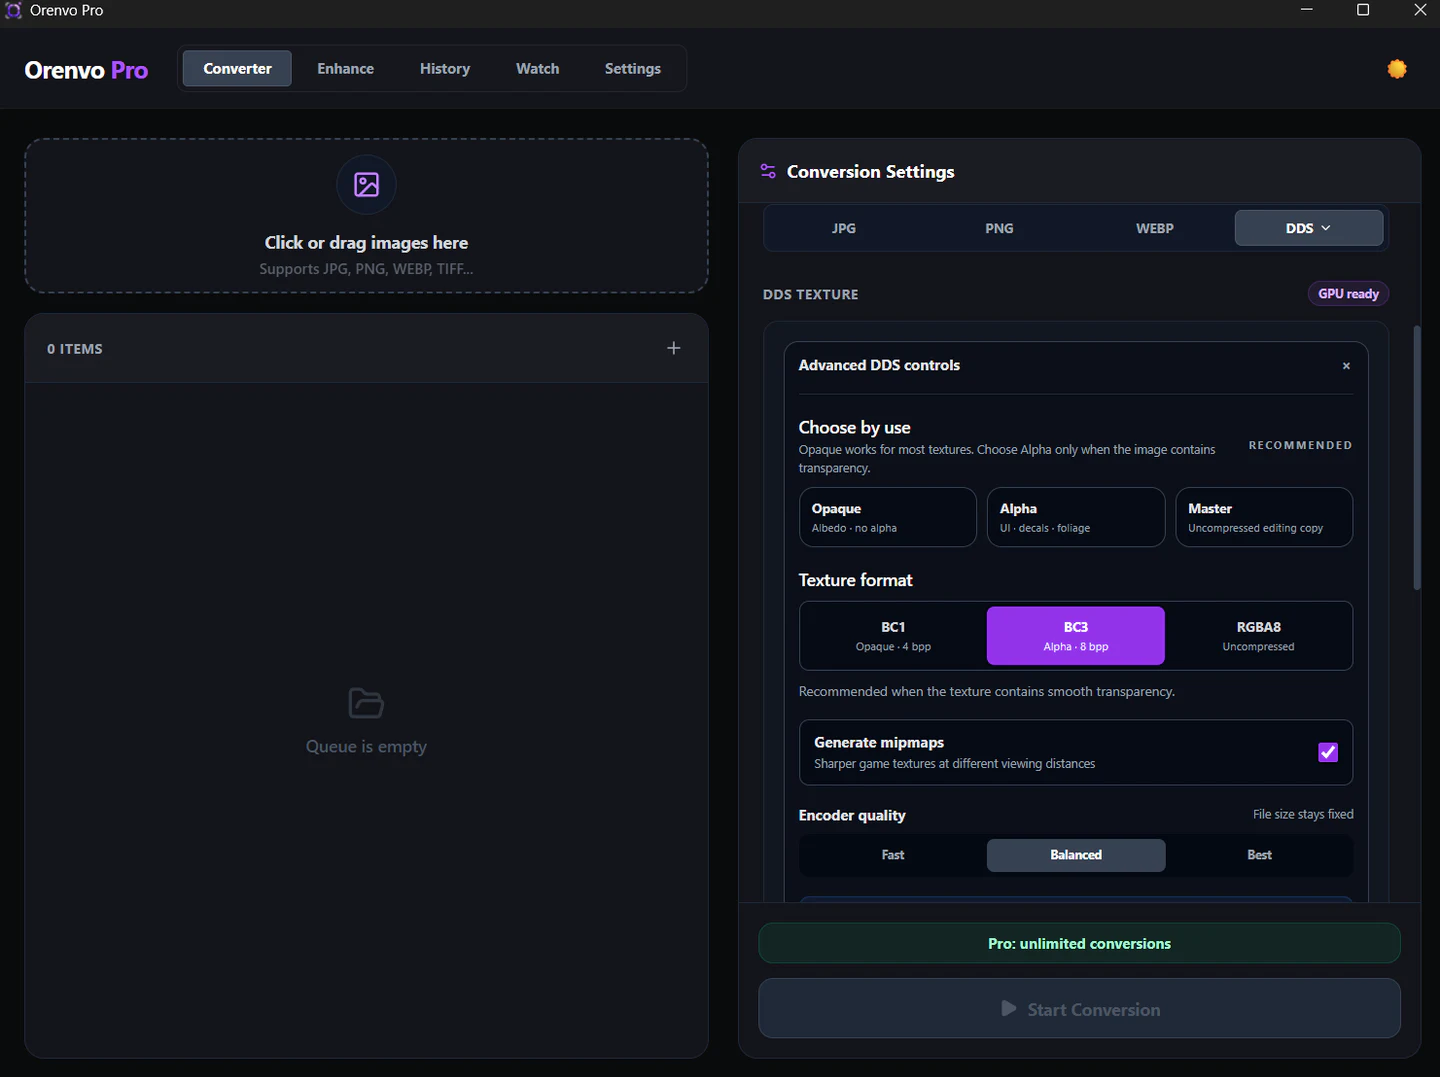Click the DDS TEXTURE section label
Viewport: 1440px width, 1077px height.
click(811, 295)
